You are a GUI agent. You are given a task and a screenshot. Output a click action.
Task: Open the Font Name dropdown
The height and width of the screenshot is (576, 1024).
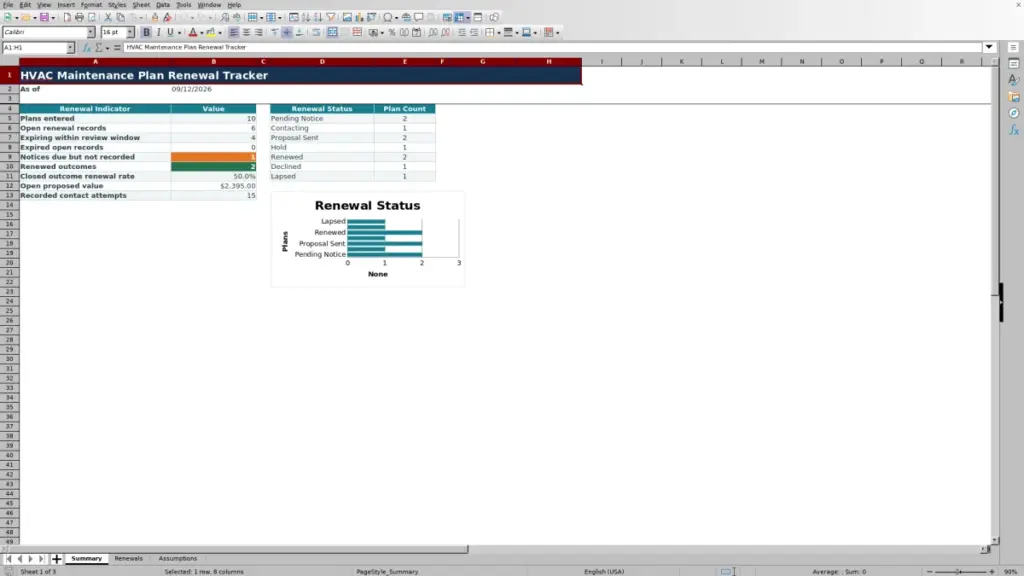(x=91, y=33)
